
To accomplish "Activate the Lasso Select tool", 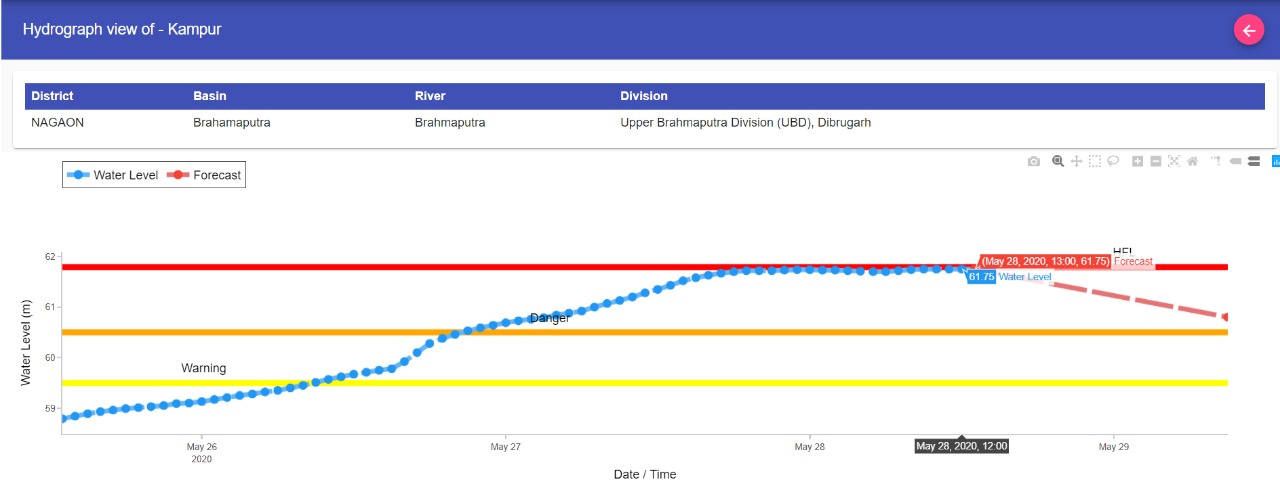I will point(1113,161).
